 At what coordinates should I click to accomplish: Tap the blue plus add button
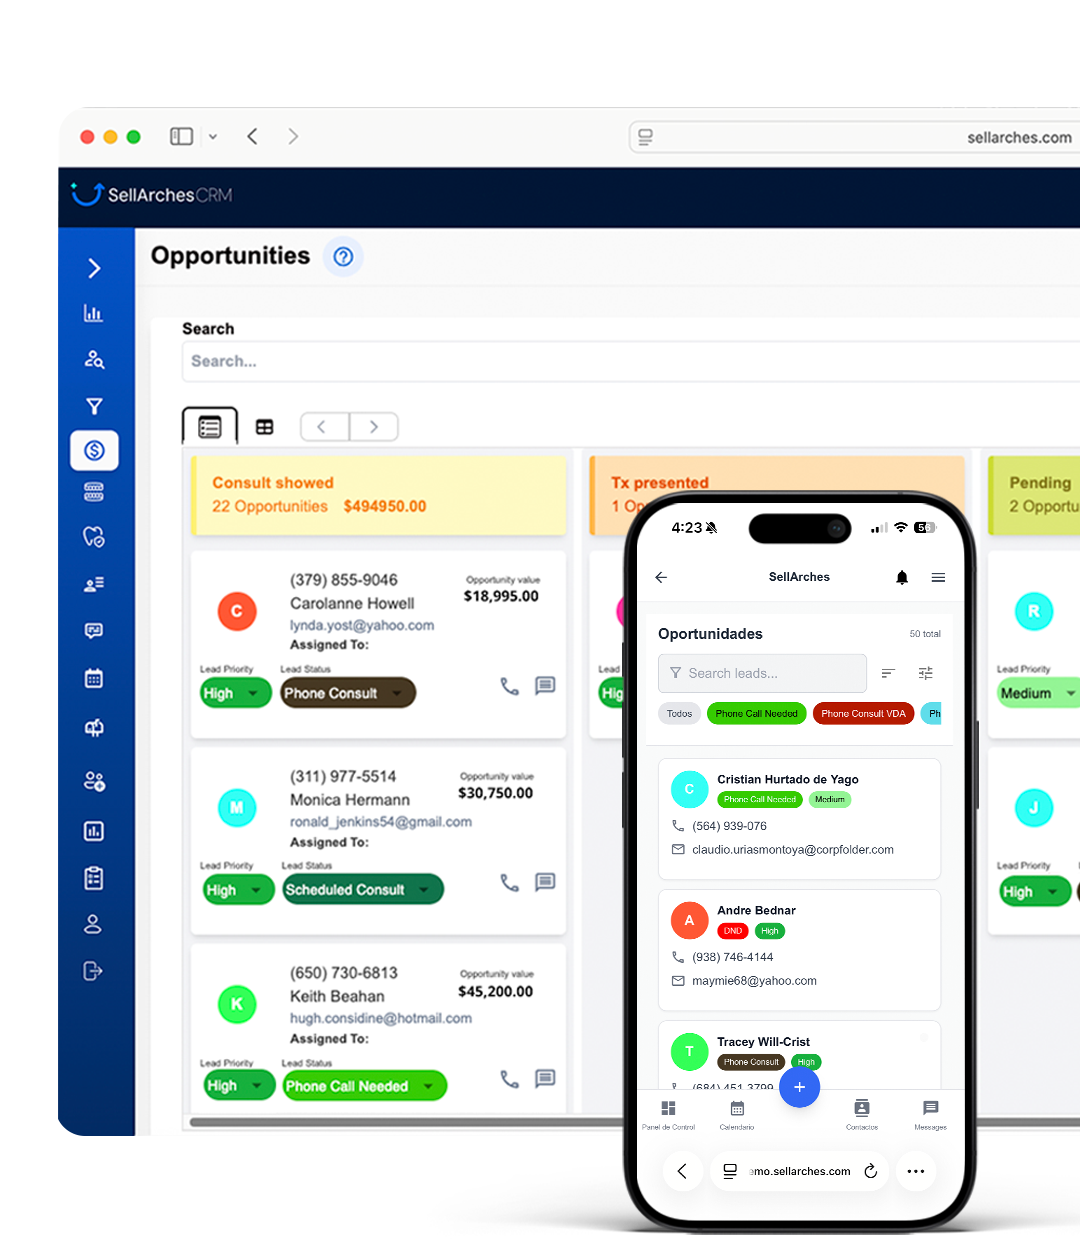[799, 1087]
